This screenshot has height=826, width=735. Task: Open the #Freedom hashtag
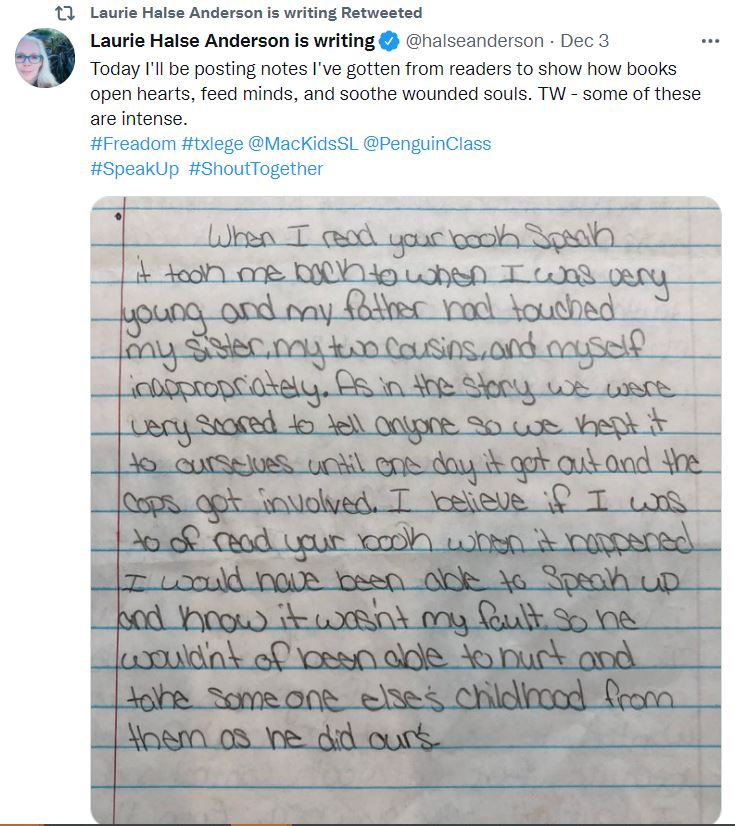pyautogui.click(x=133, y=144)
